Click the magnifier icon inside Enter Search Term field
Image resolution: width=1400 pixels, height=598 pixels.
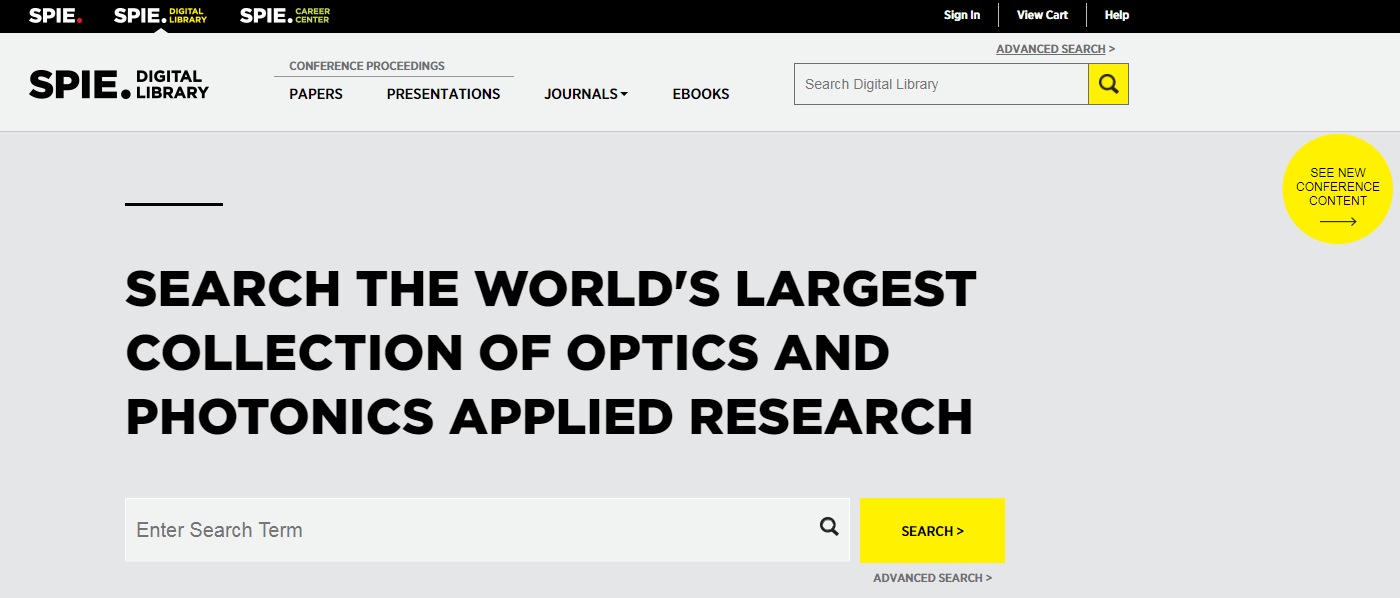829,526
